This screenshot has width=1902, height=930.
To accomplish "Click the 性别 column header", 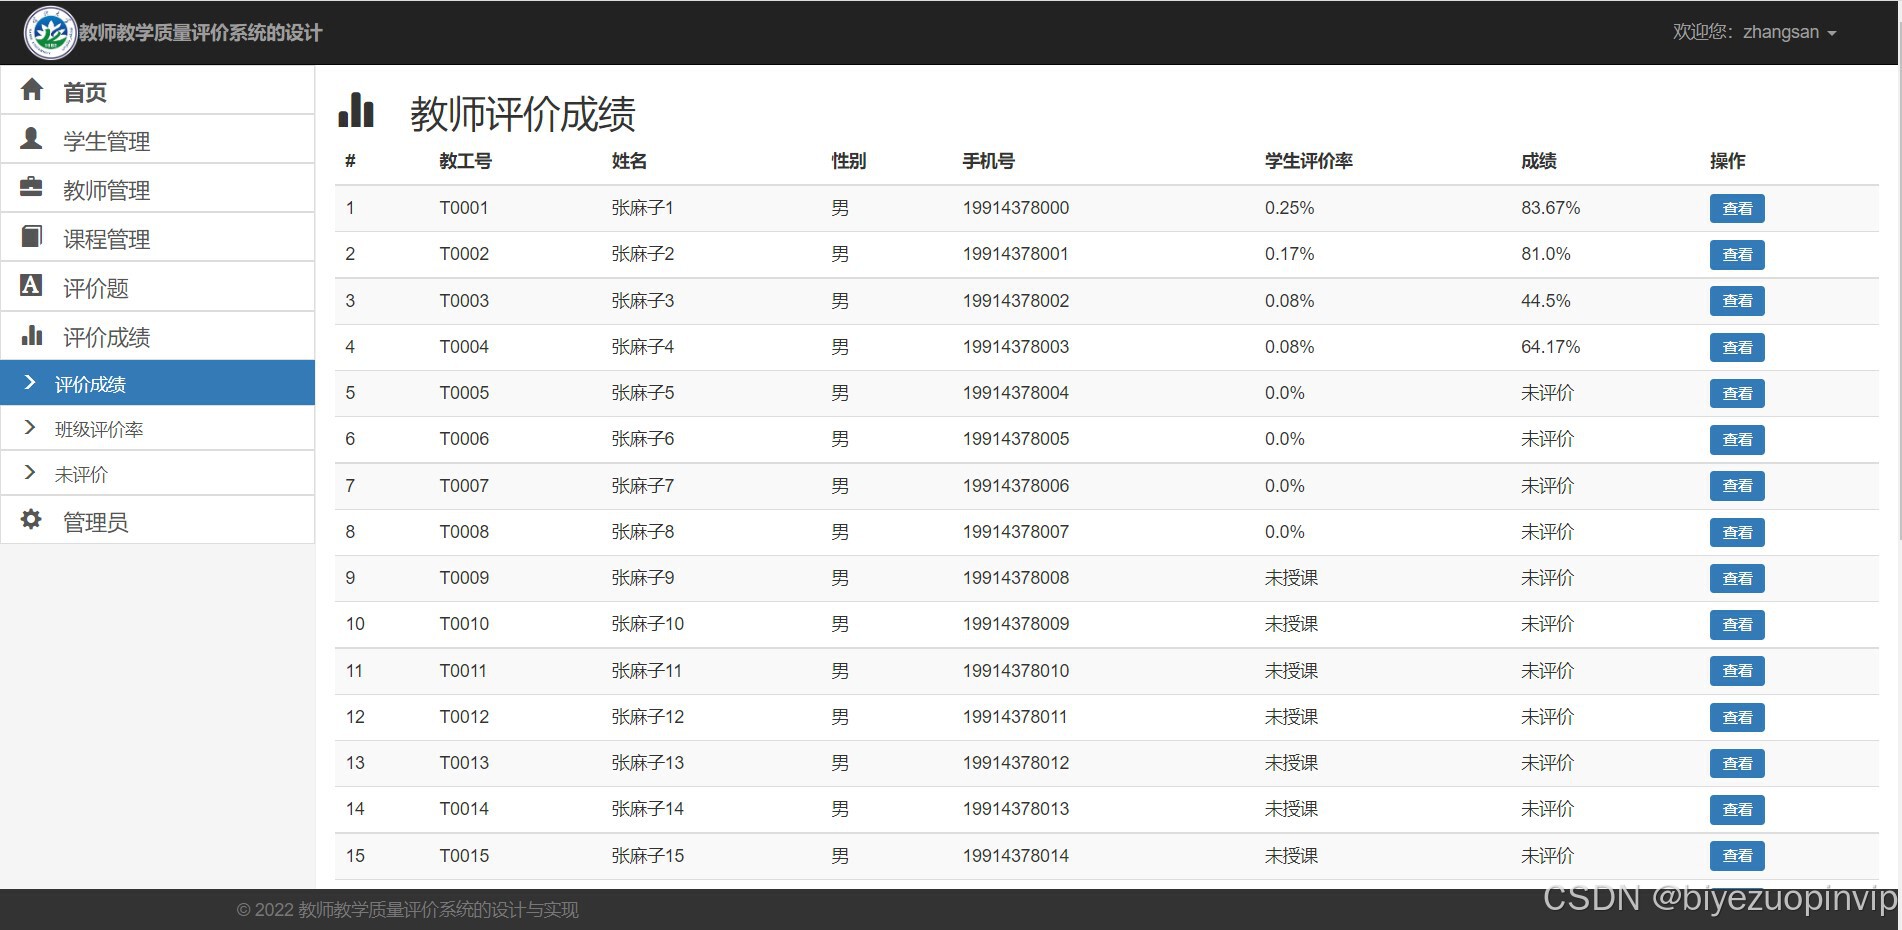I will [848, 161].
